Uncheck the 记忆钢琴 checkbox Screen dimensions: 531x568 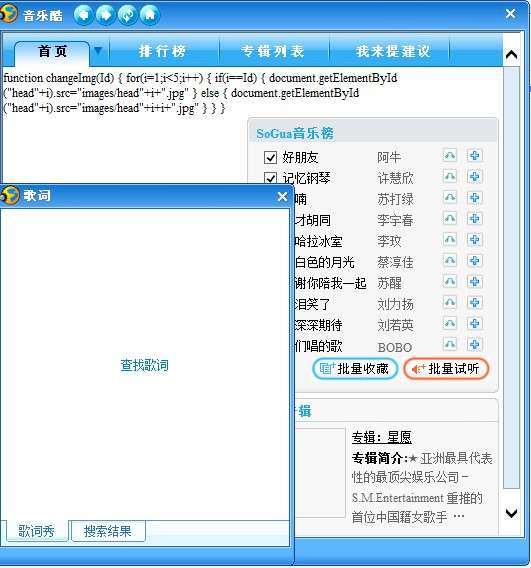click(x=270, y=178)
